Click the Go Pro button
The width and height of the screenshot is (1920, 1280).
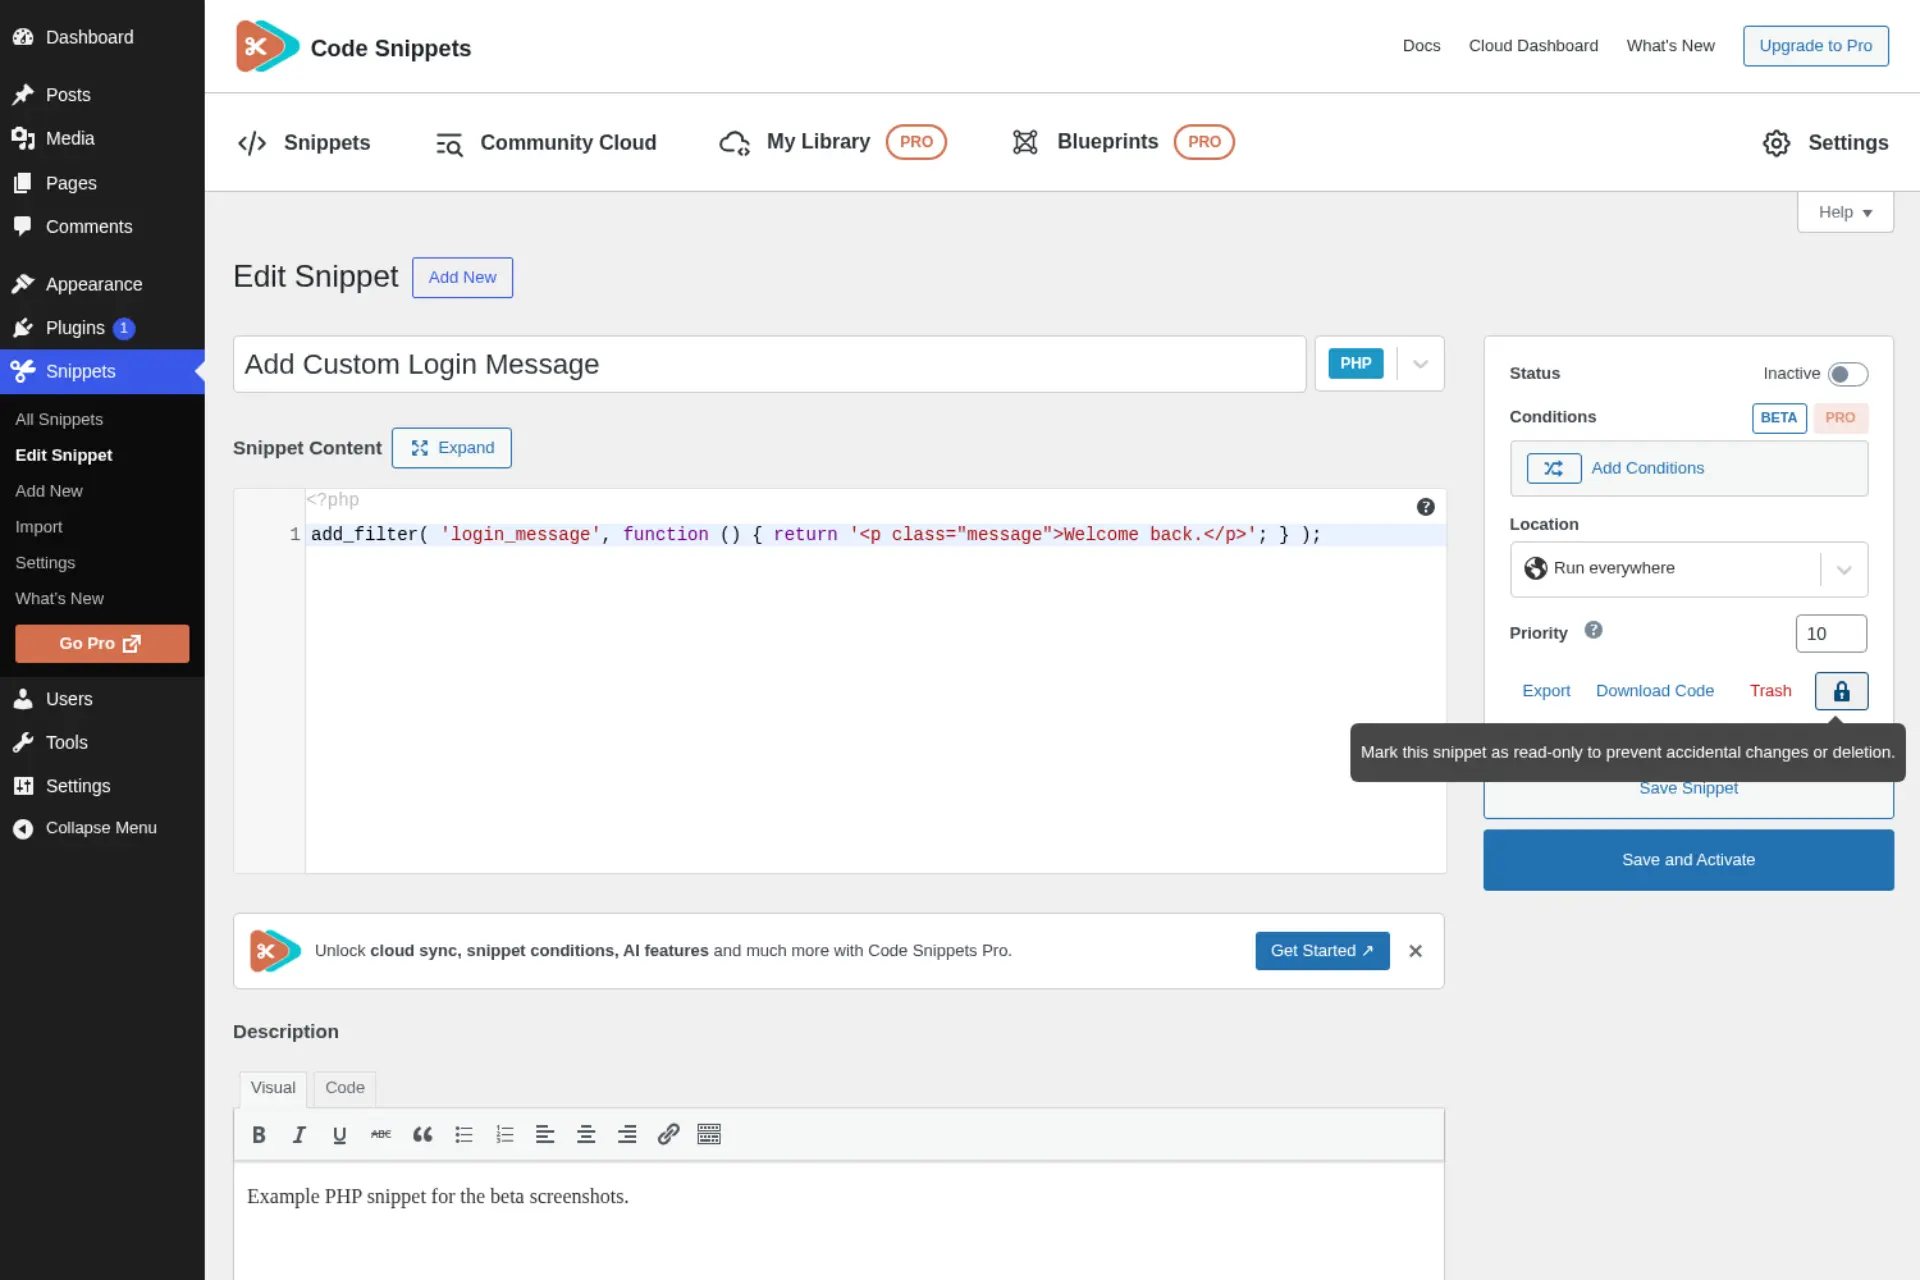(102, 644)
